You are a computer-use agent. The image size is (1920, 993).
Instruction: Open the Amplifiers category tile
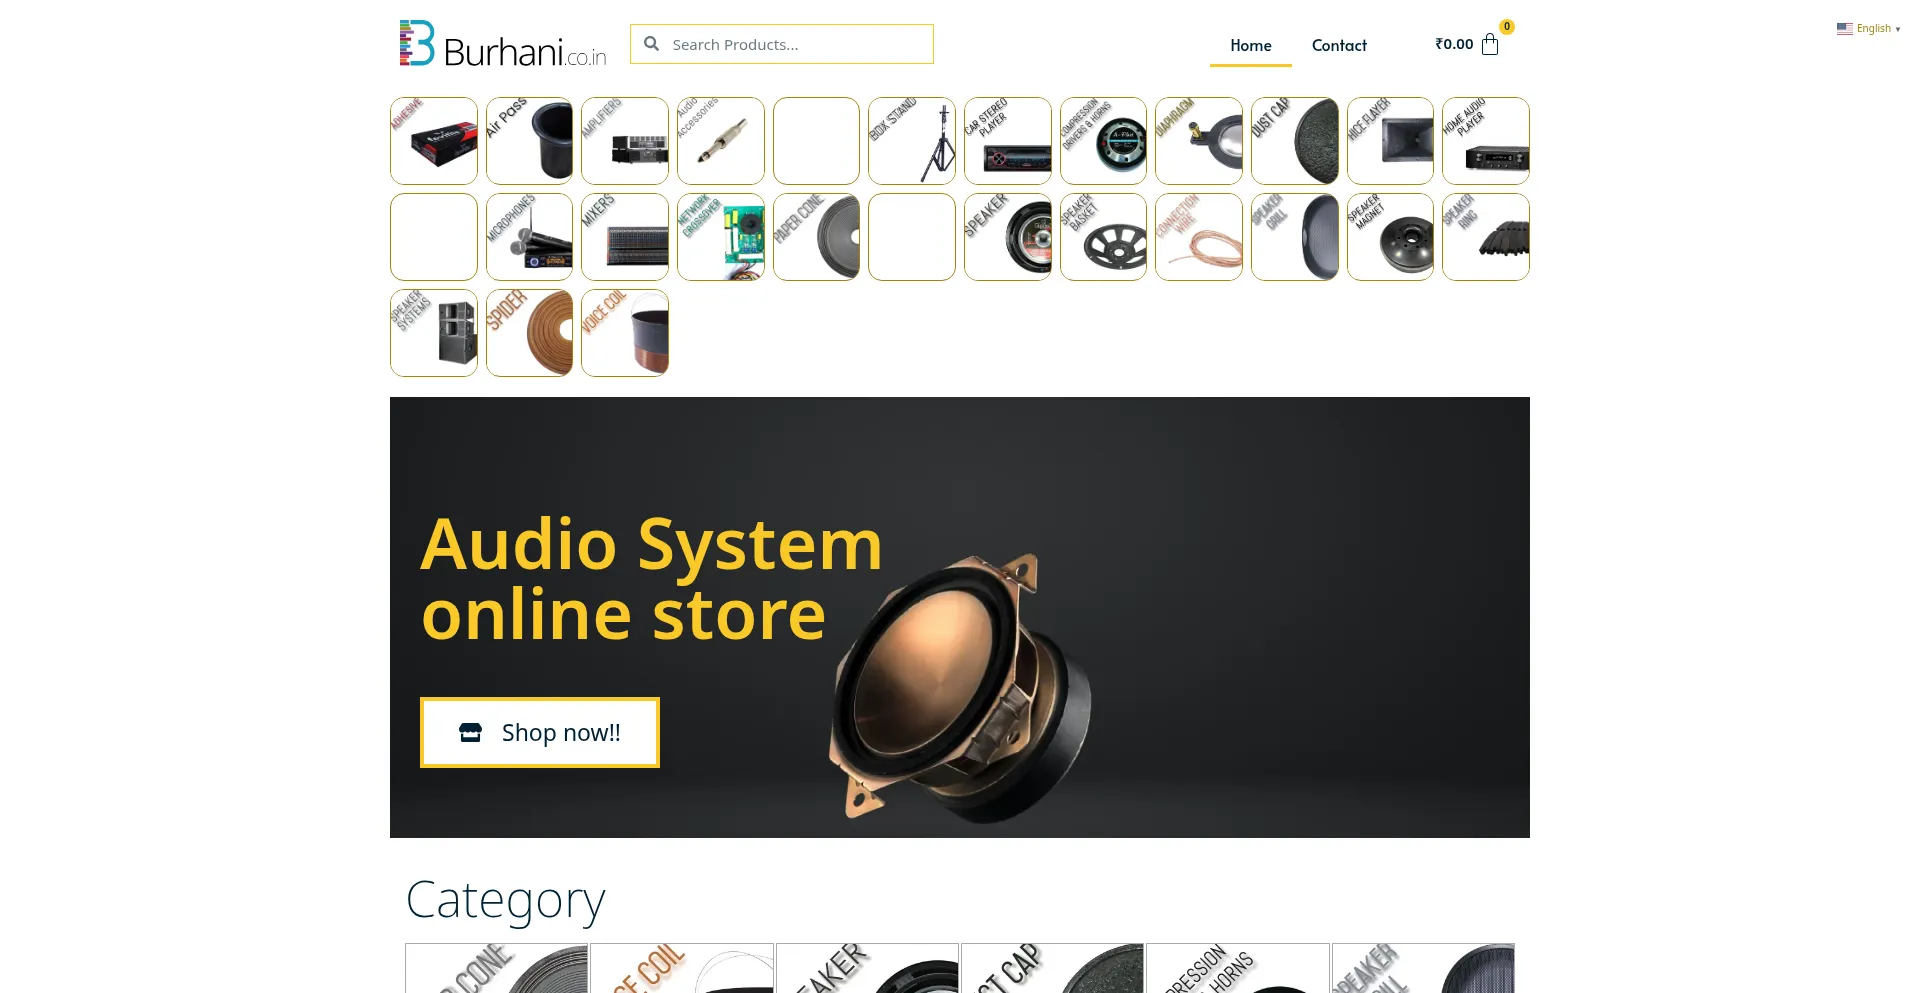coord(625,141)
